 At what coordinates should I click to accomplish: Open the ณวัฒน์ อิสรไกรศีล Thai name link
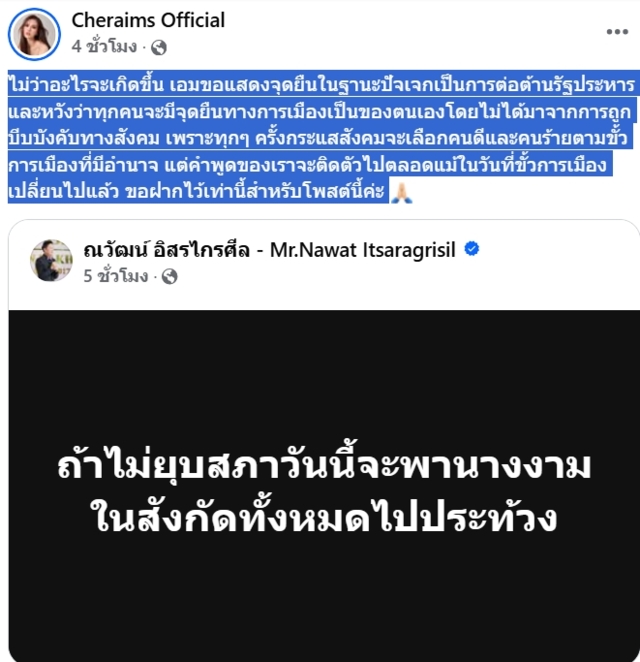[x=166, y=250]
